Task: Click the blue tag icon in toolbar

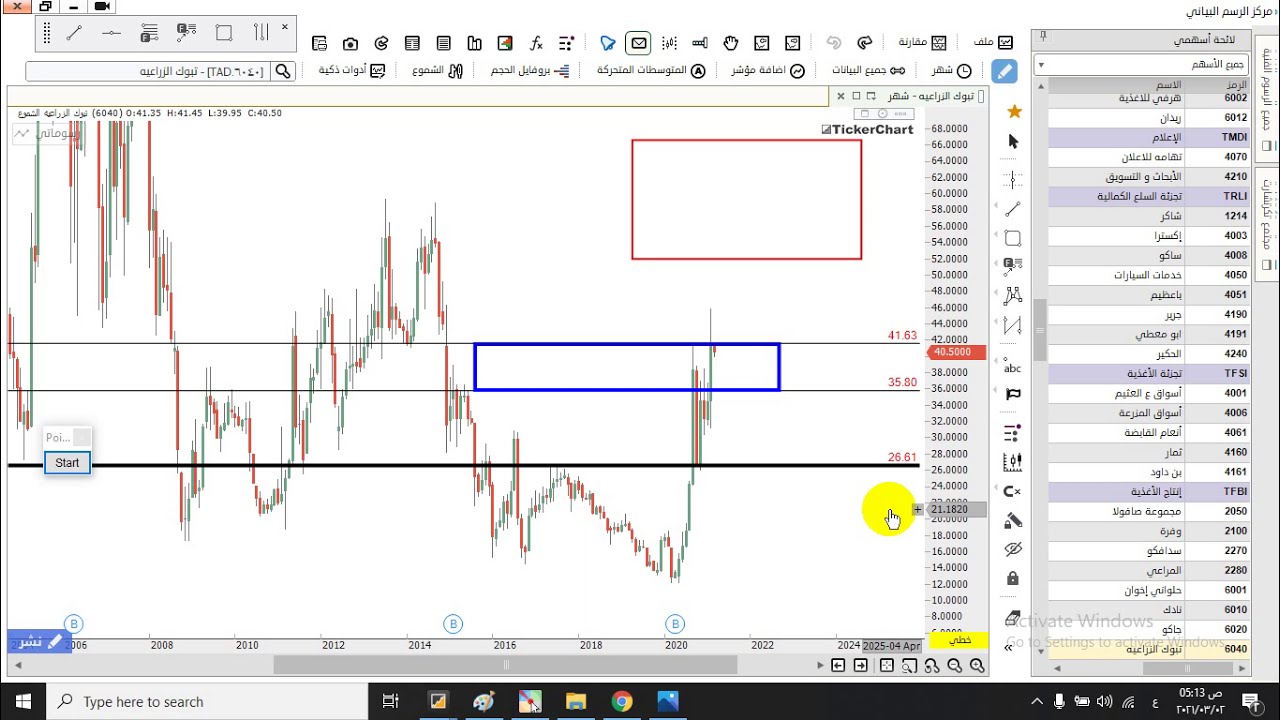Action: click(x=607, y=43)
